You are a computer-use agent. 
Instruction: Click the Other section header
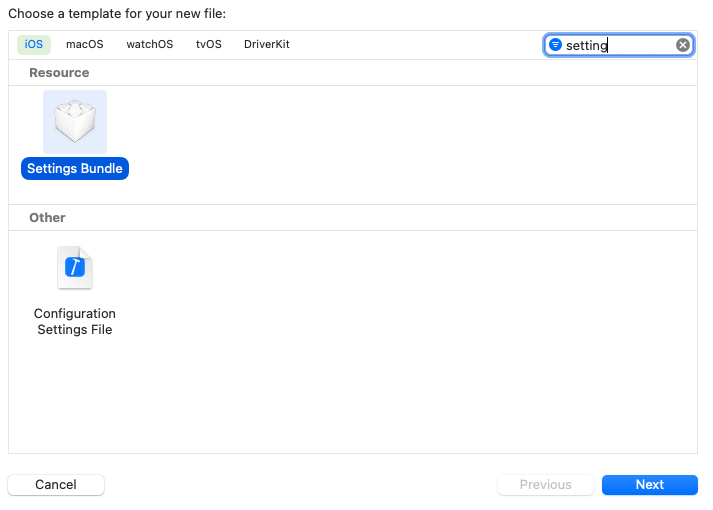(47, 218)
